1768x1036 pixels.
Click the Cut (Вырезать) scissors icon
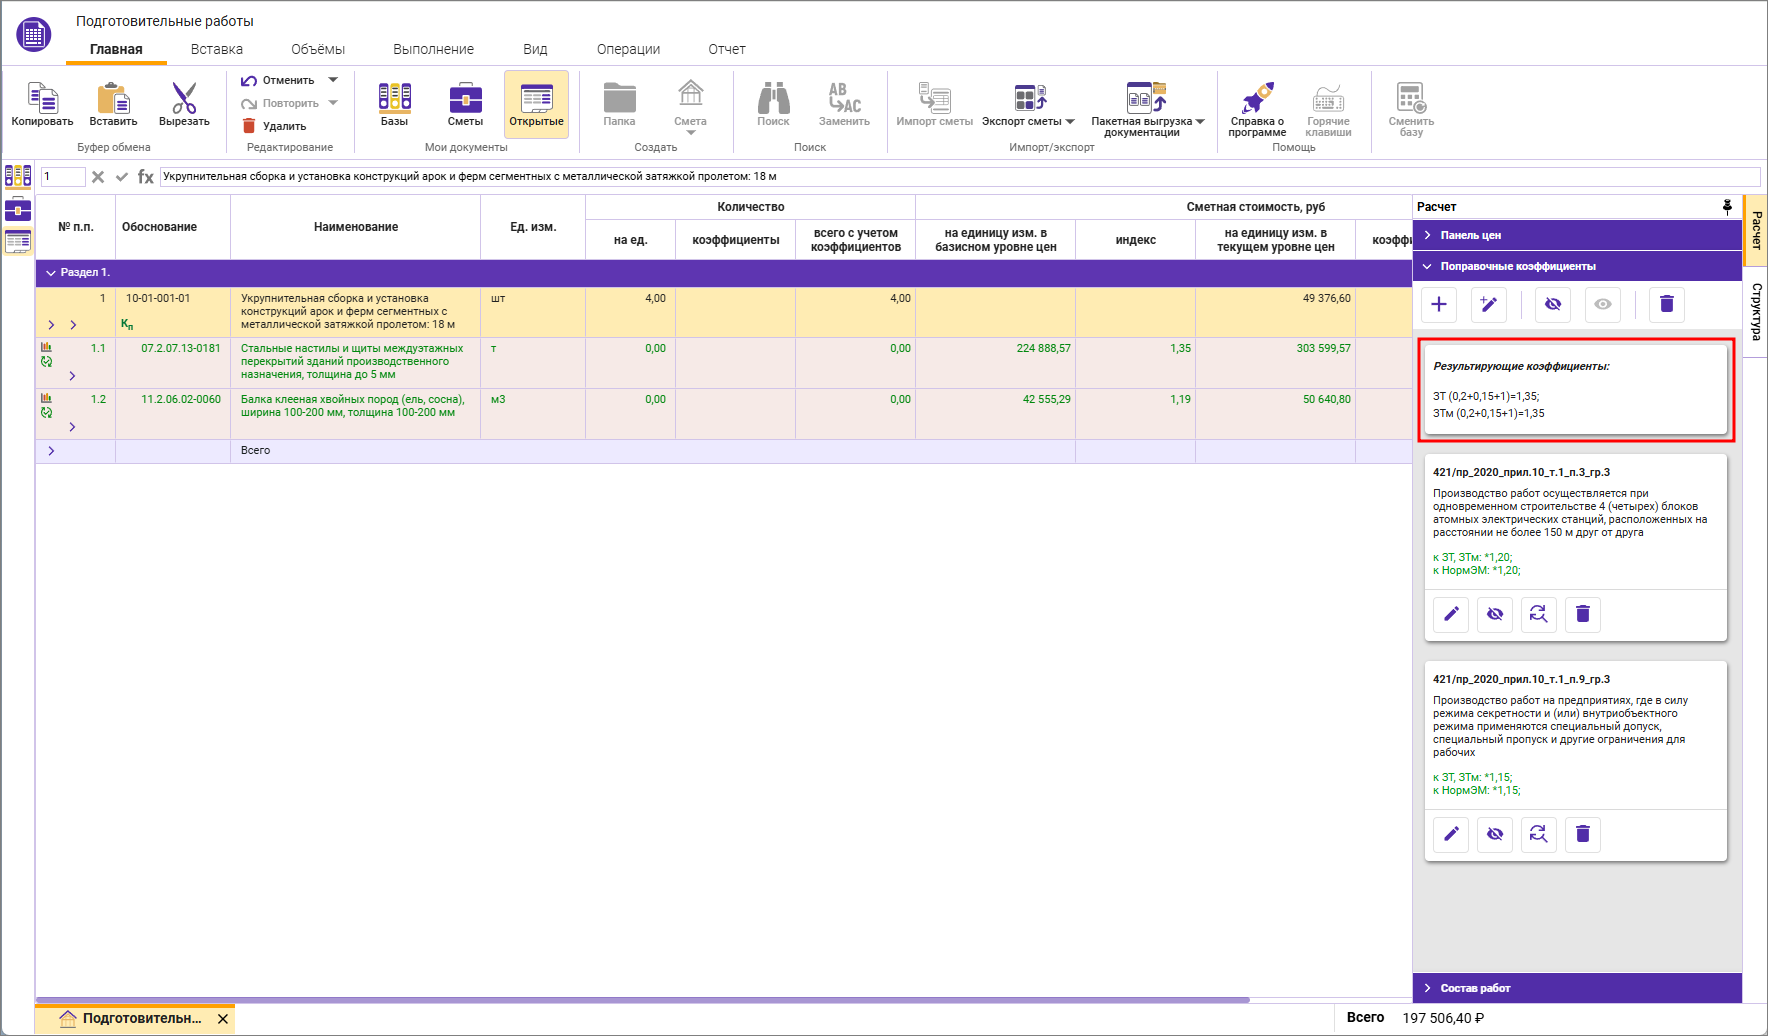(x=184, y=99)
